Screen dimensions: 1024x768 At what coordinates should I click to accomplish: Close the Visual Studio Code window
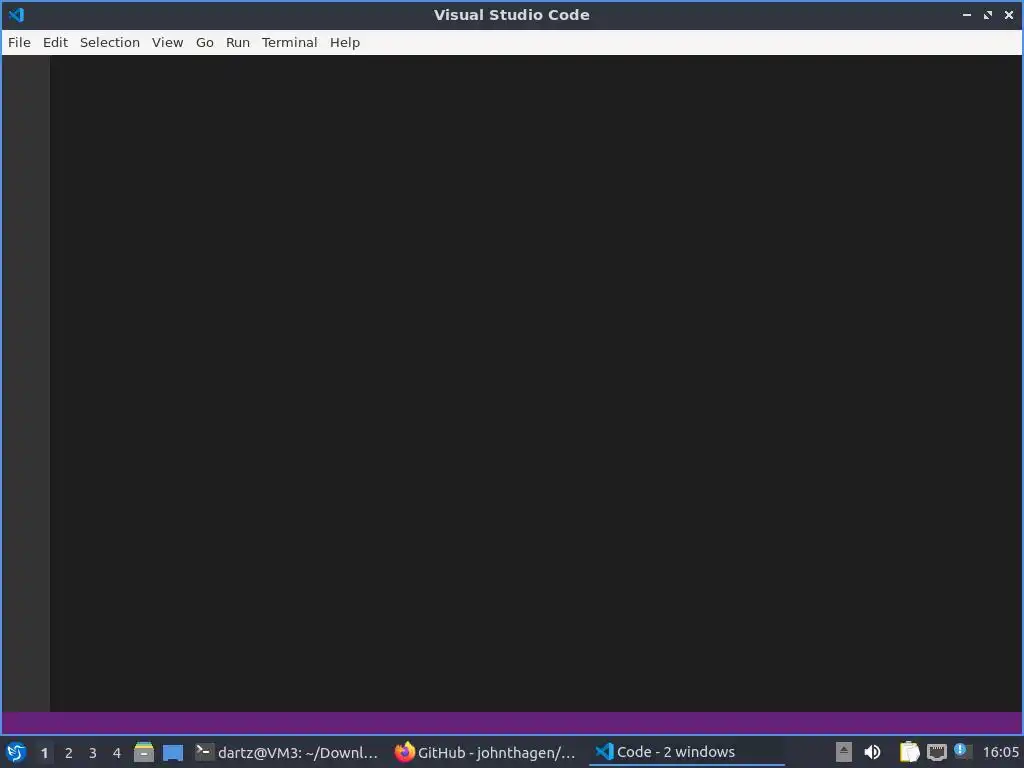pyautogui.click(x=1009, y=14)
